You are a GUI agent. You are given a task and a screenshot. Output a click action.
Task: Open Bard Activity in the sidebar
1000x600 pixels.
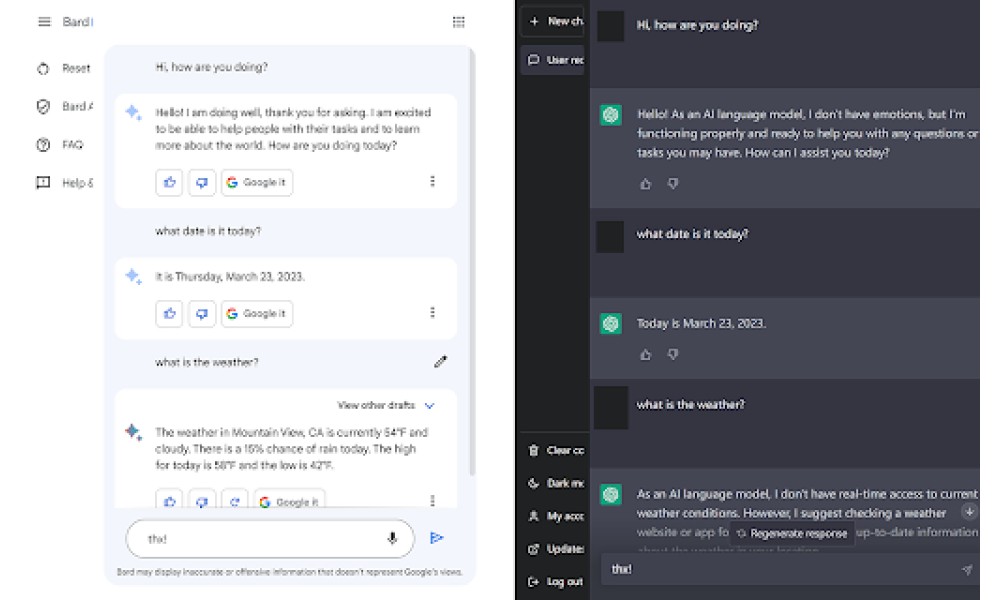[x=64, y=106]
